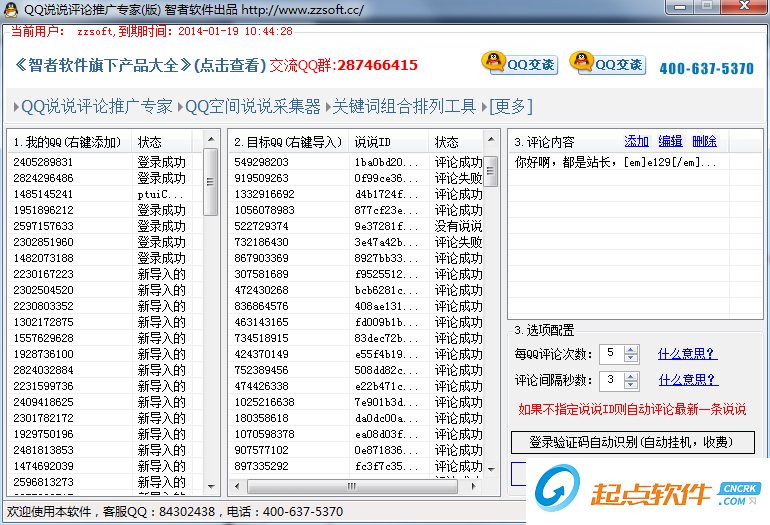This screenshot has width=770, height=525.
Task: Click 说说ID cell 1ba0bd20...
Action: click(x=386, y=162)
